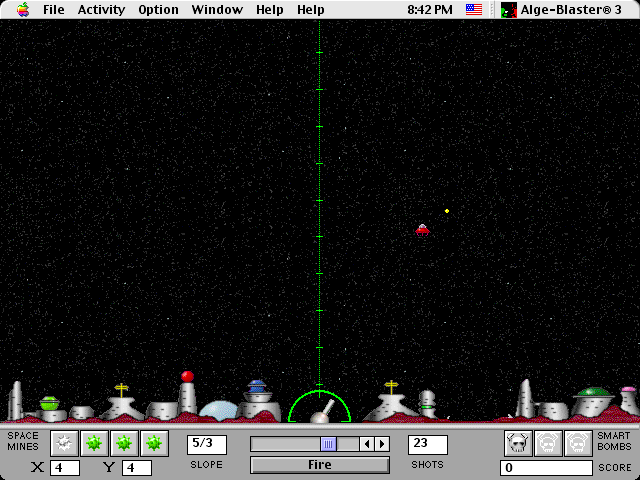Click the third smart bomb icon
Image resolution: width=640 pixels, height=480 pixels.
coord(578,443)
